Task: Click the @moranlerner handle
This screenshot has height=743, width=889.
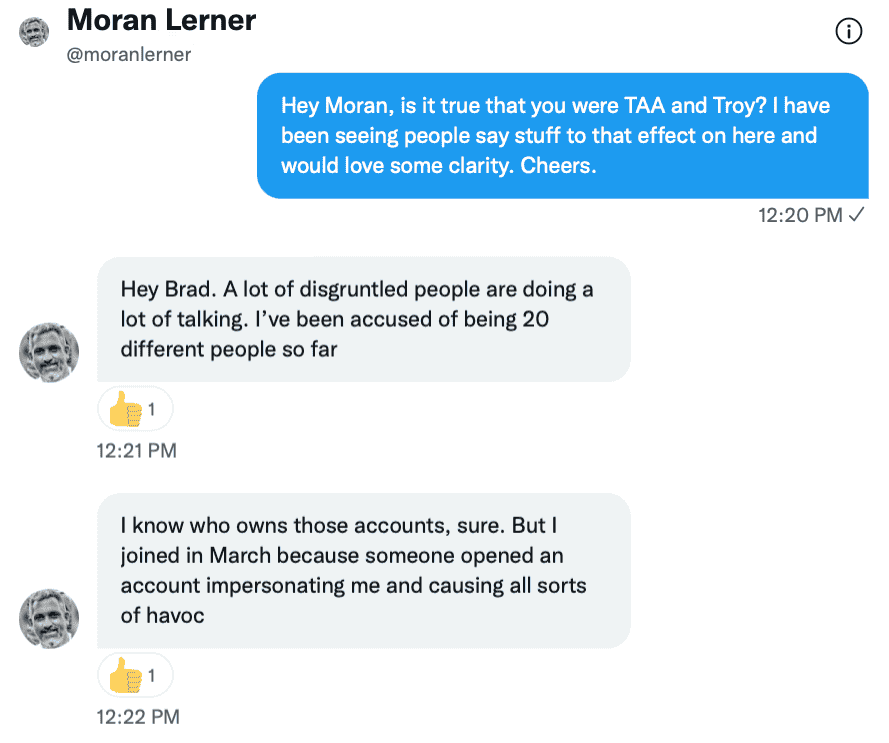Action: point(129,54)
